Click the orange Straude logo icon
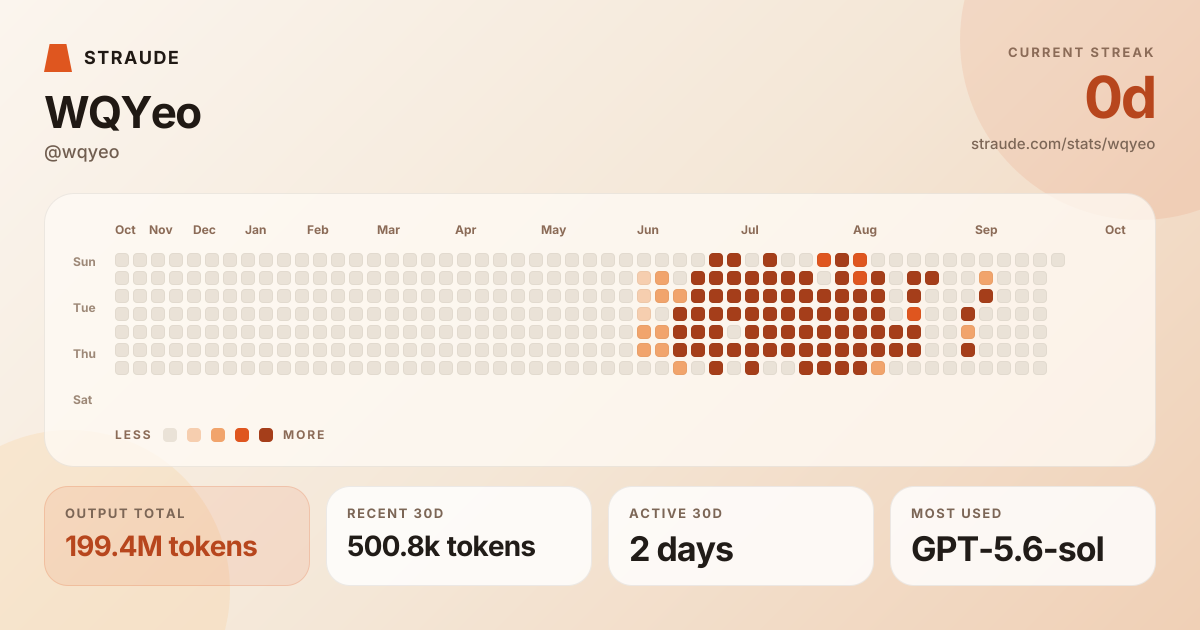Screen dimensions: 1200x630 tap(58, 58)
